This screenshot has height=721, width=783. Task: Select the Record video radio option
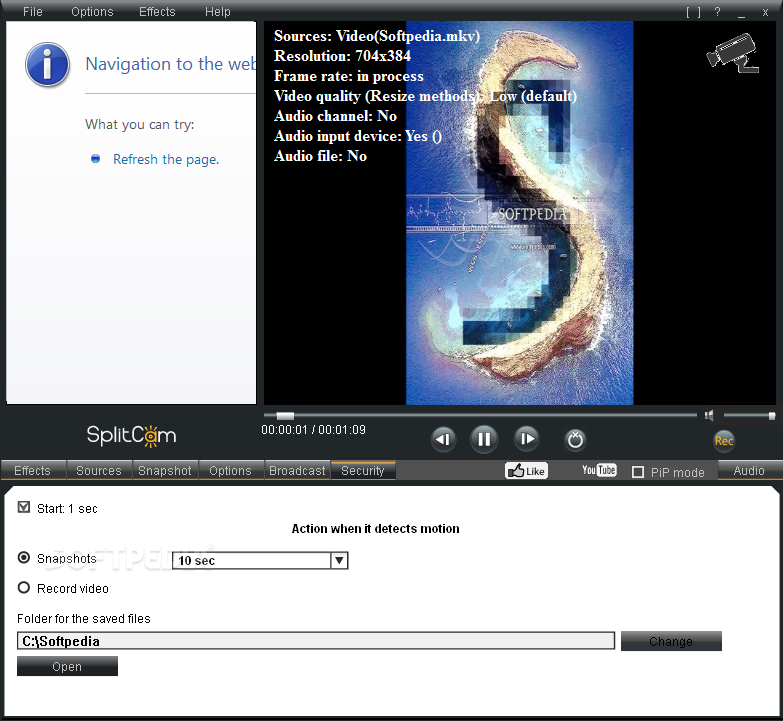click(x=23, y=588)
